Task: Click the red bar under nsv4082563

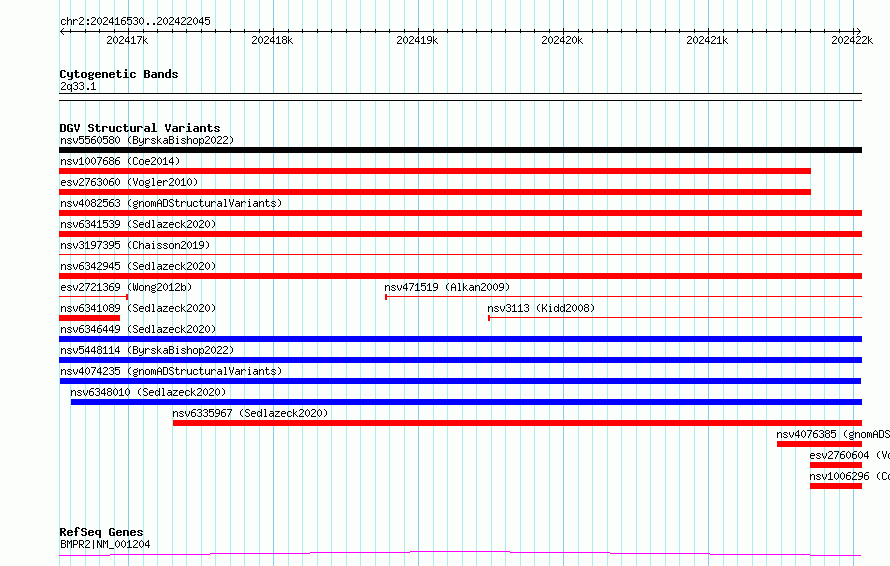Action: click(x=460, y=213)
